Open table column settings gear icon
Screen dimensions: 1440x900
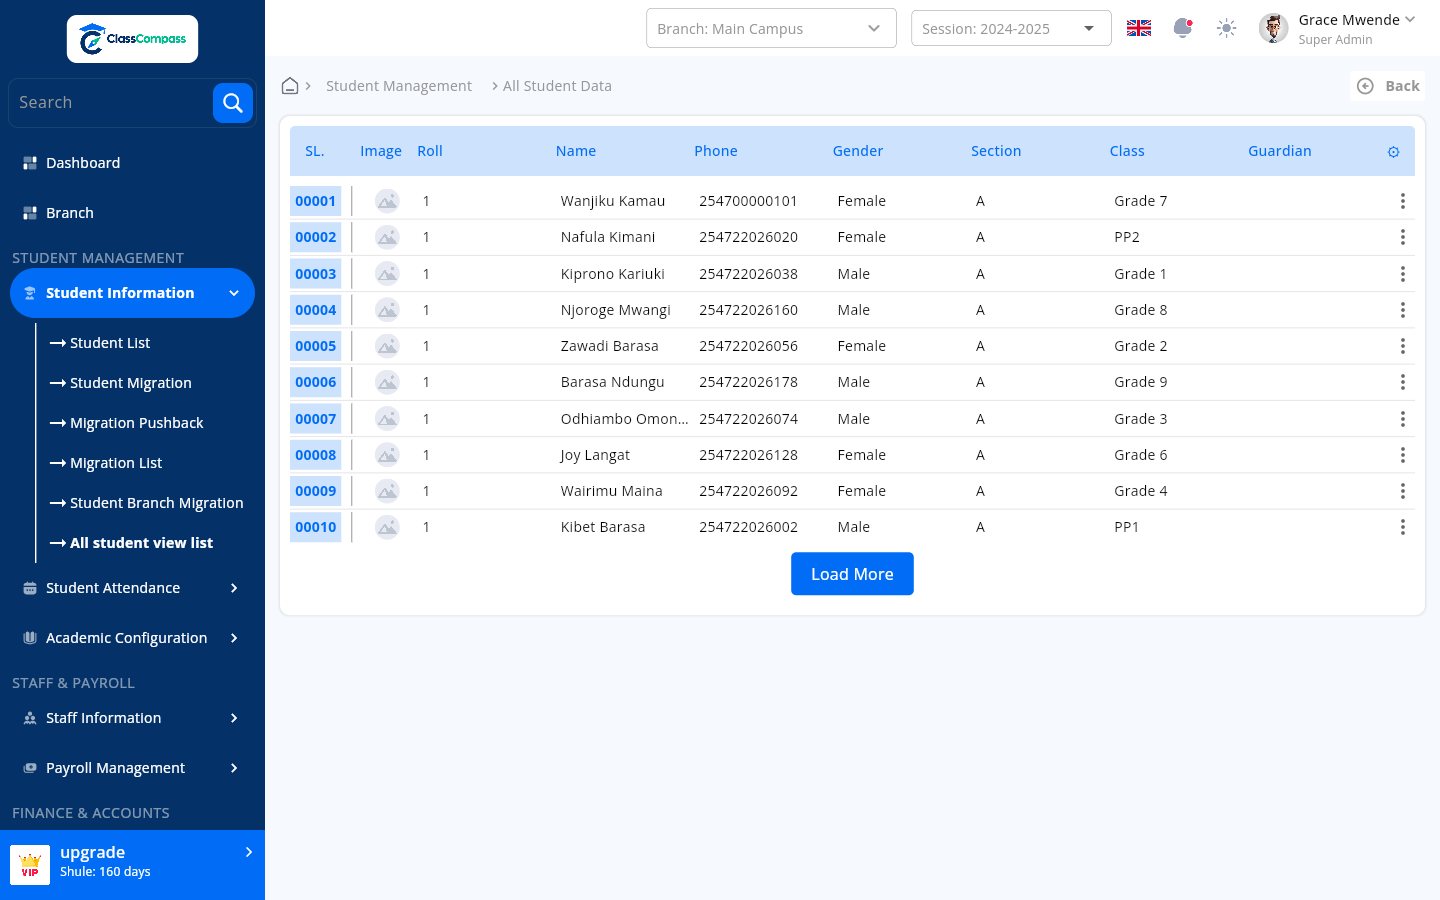tap(1393, 152)
